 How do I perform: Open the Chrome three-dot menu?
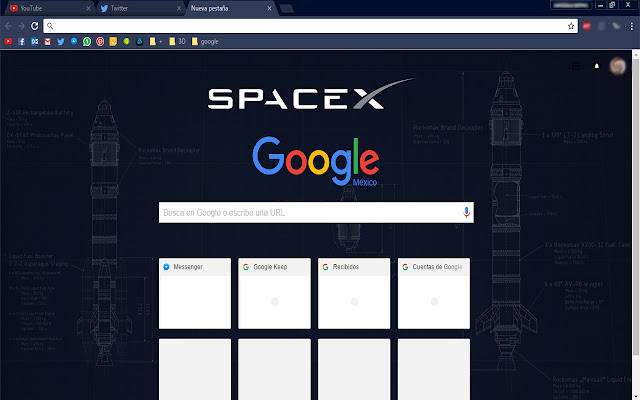pos(631,26)
